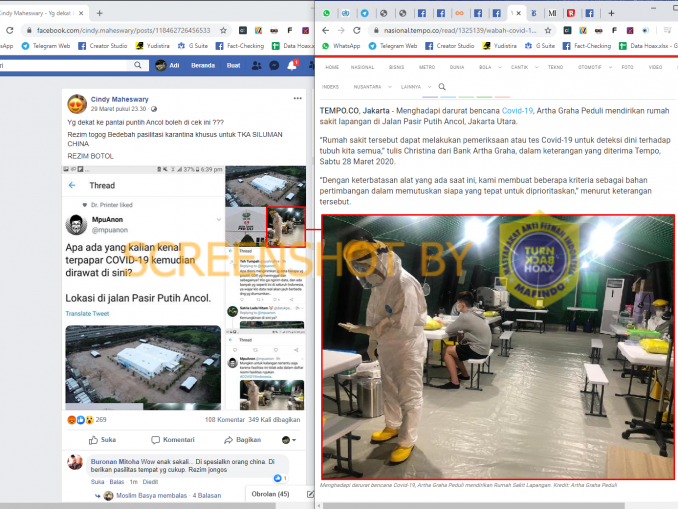678x509 pixels.
Task: Open the Obrolan (45) chat bar
Action: tap(270, 494)
